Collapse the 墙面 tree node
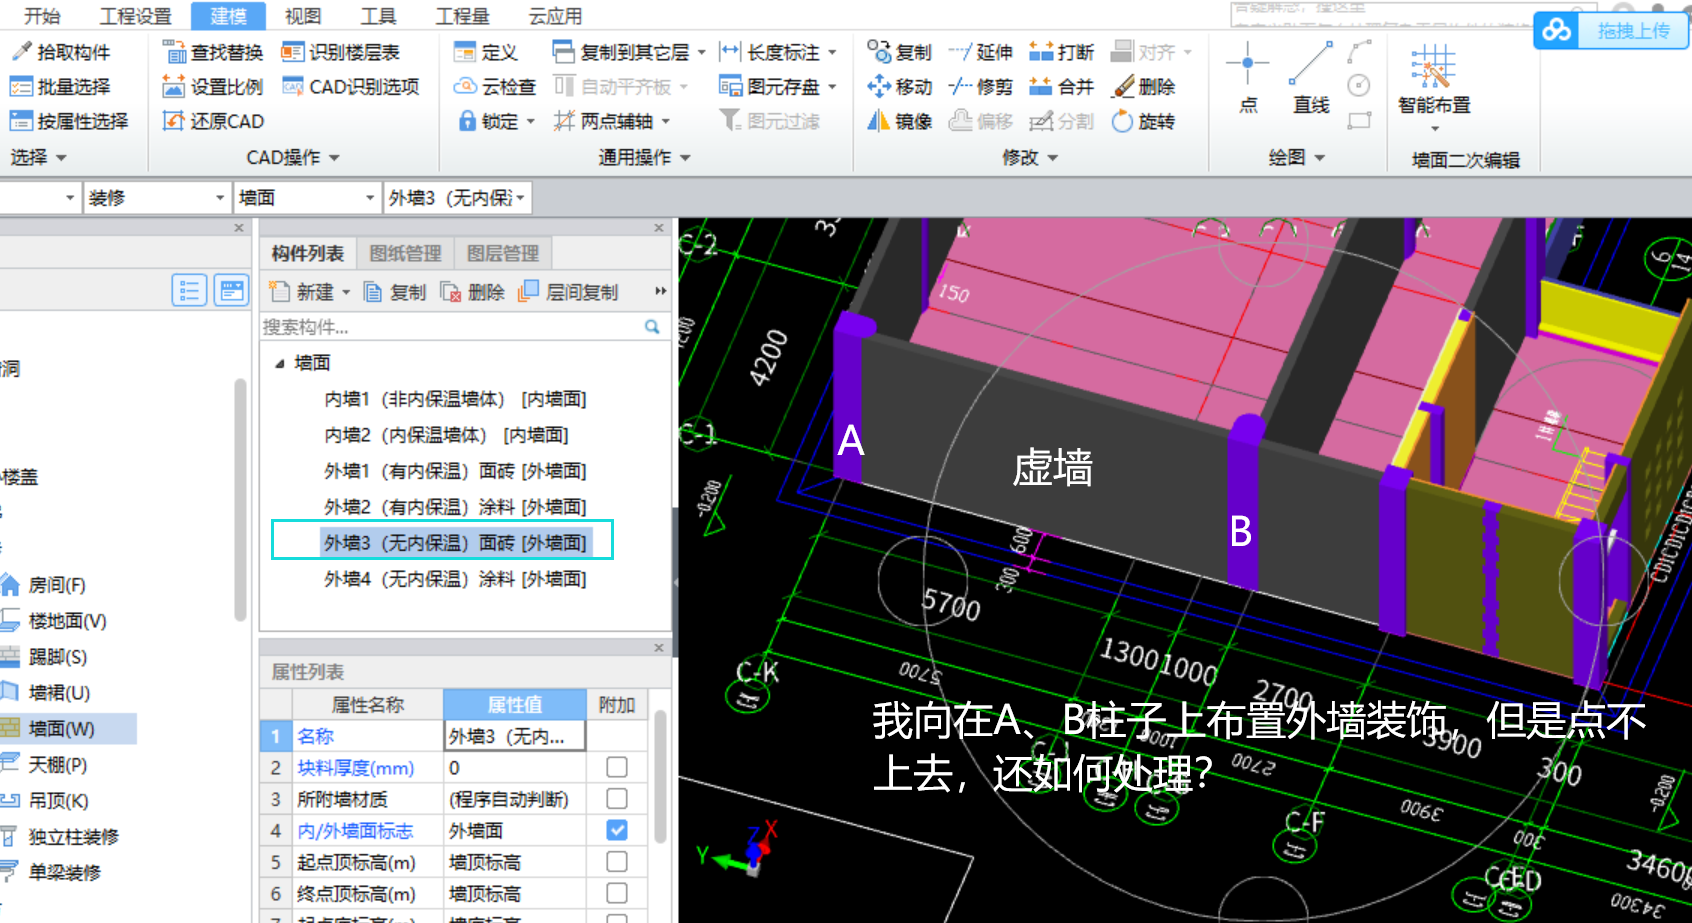This screenshot has height=923, width=1692. pyautogui.click(x=280, y=363)
